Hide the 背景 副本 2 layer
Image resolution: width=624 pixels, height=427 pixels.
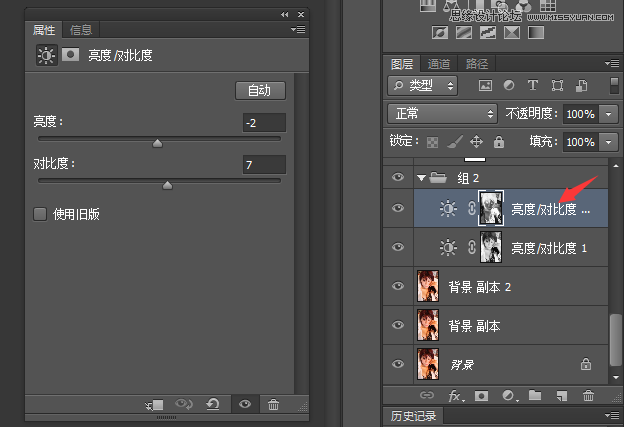pyautogui.click(x=398, y=286)
